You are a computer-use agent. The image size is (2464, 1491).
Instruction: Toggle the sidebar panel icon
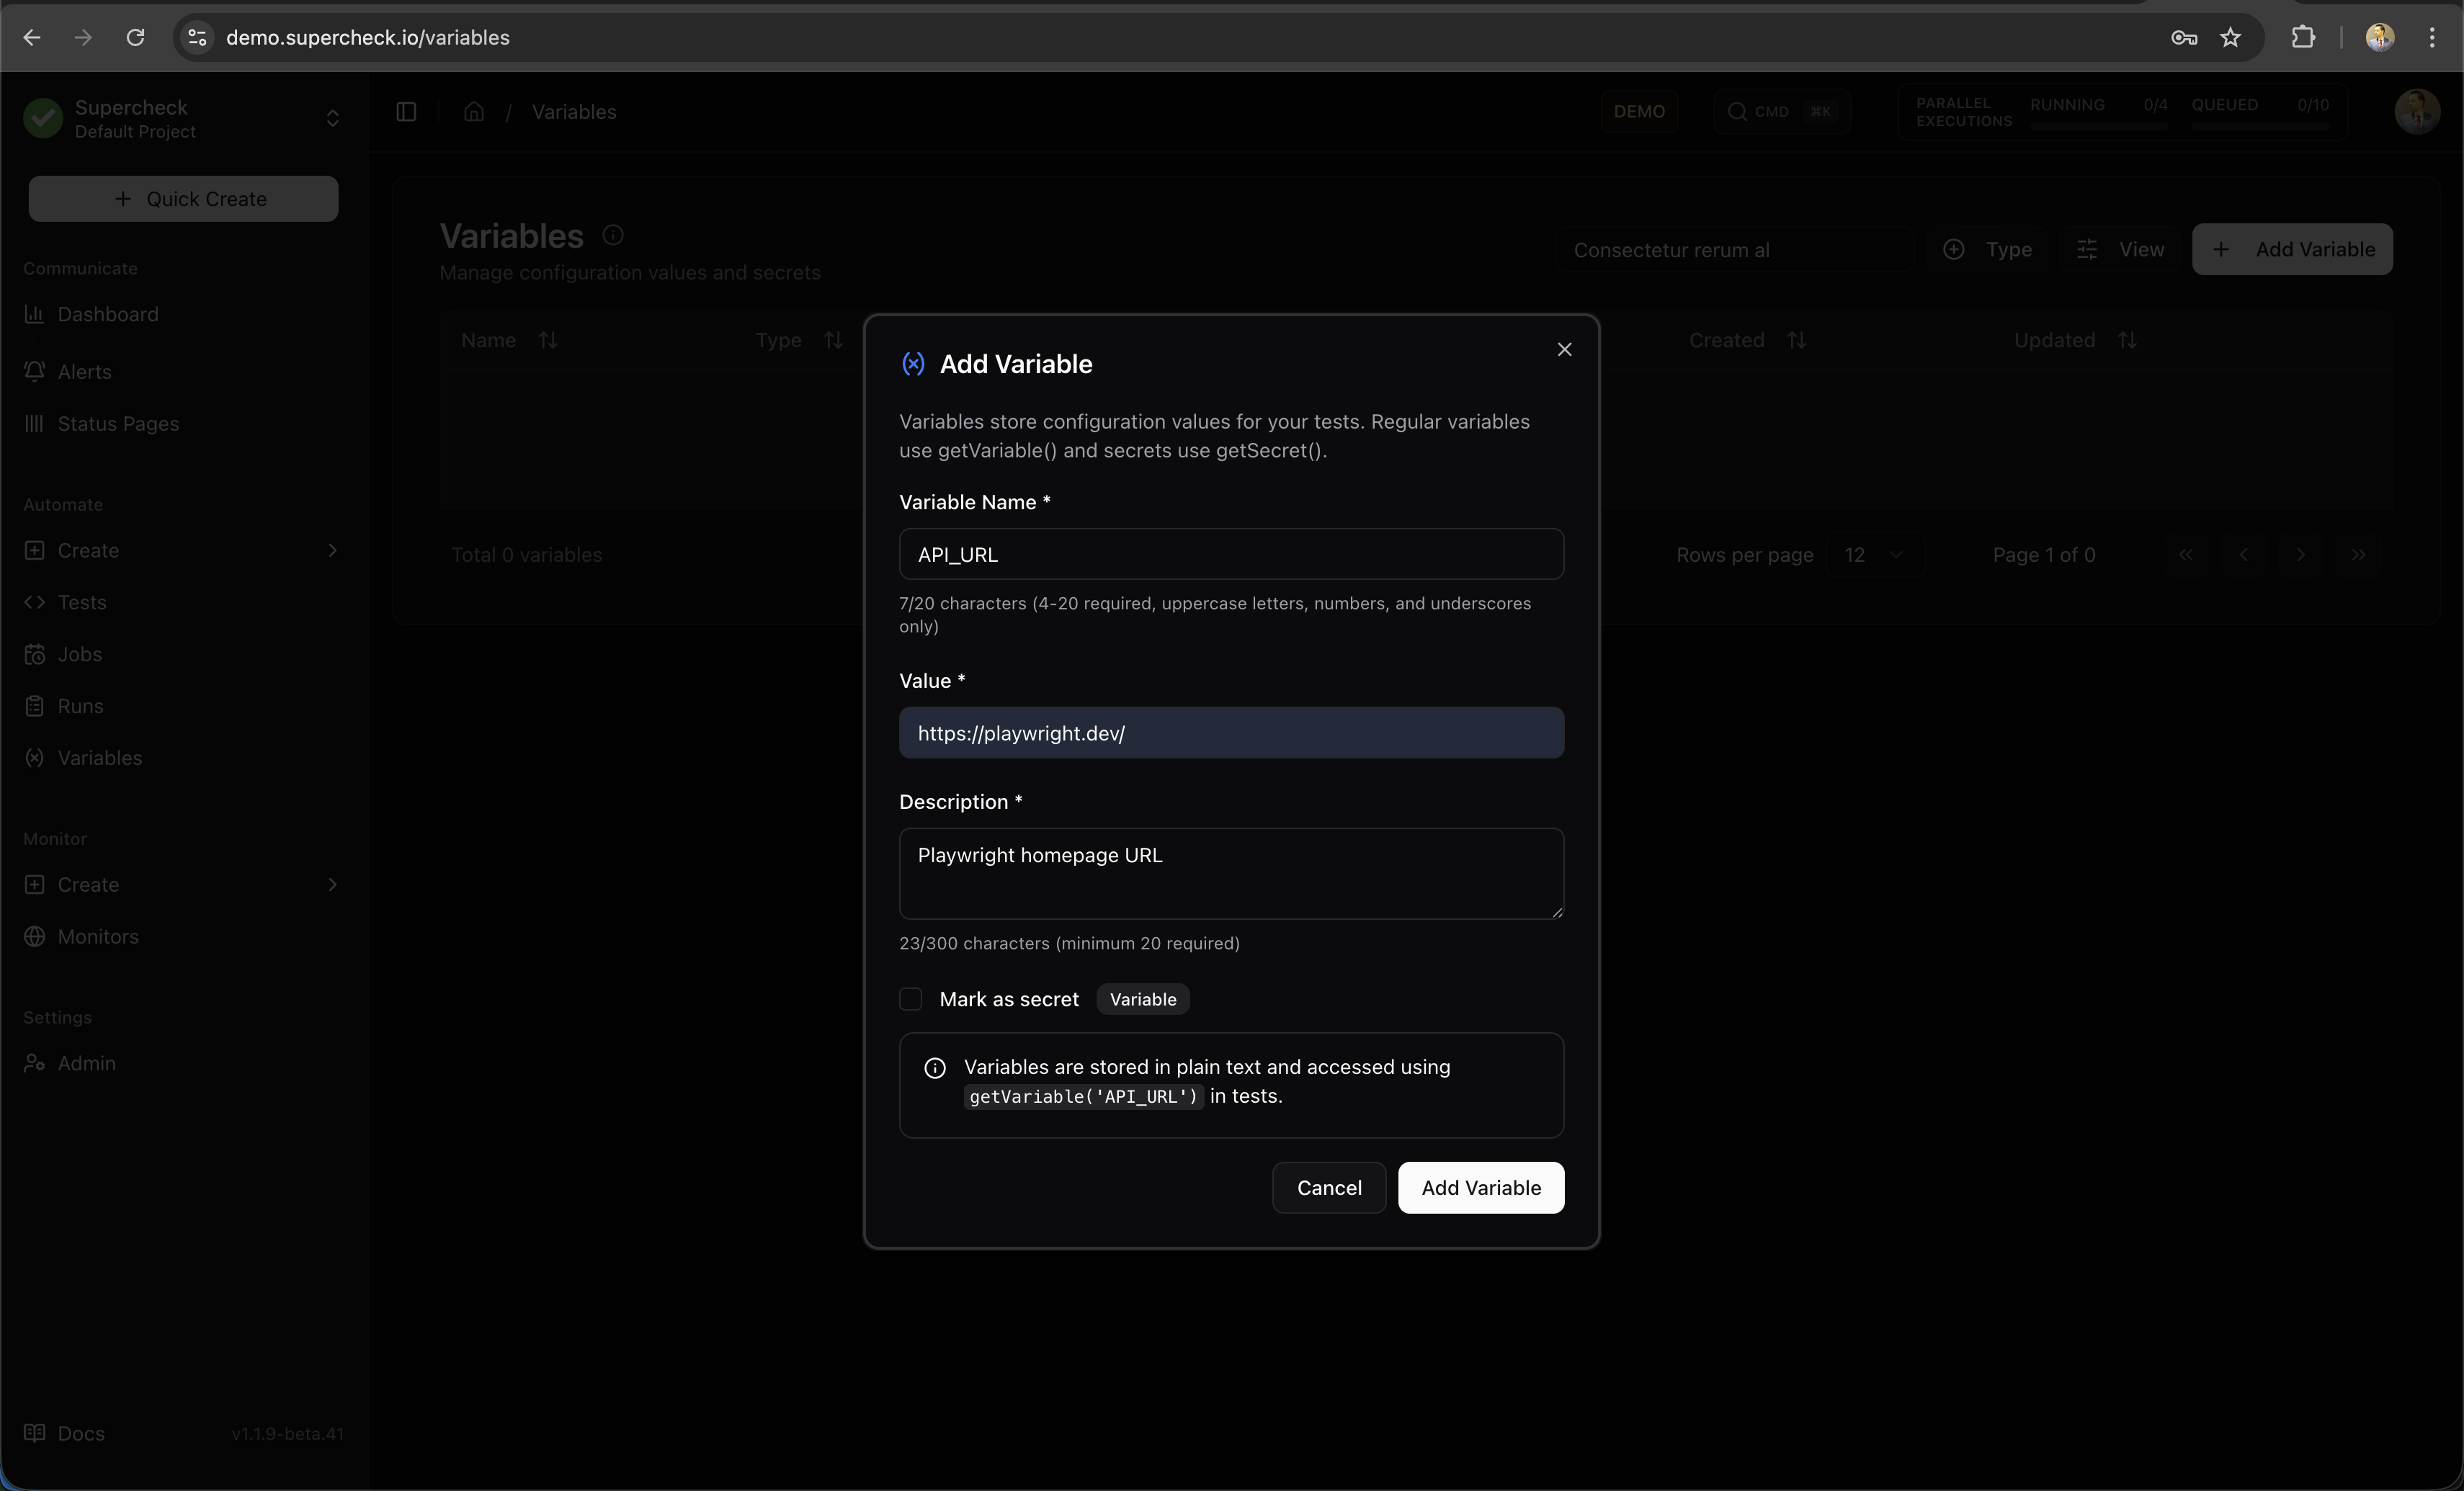(406, 112)
